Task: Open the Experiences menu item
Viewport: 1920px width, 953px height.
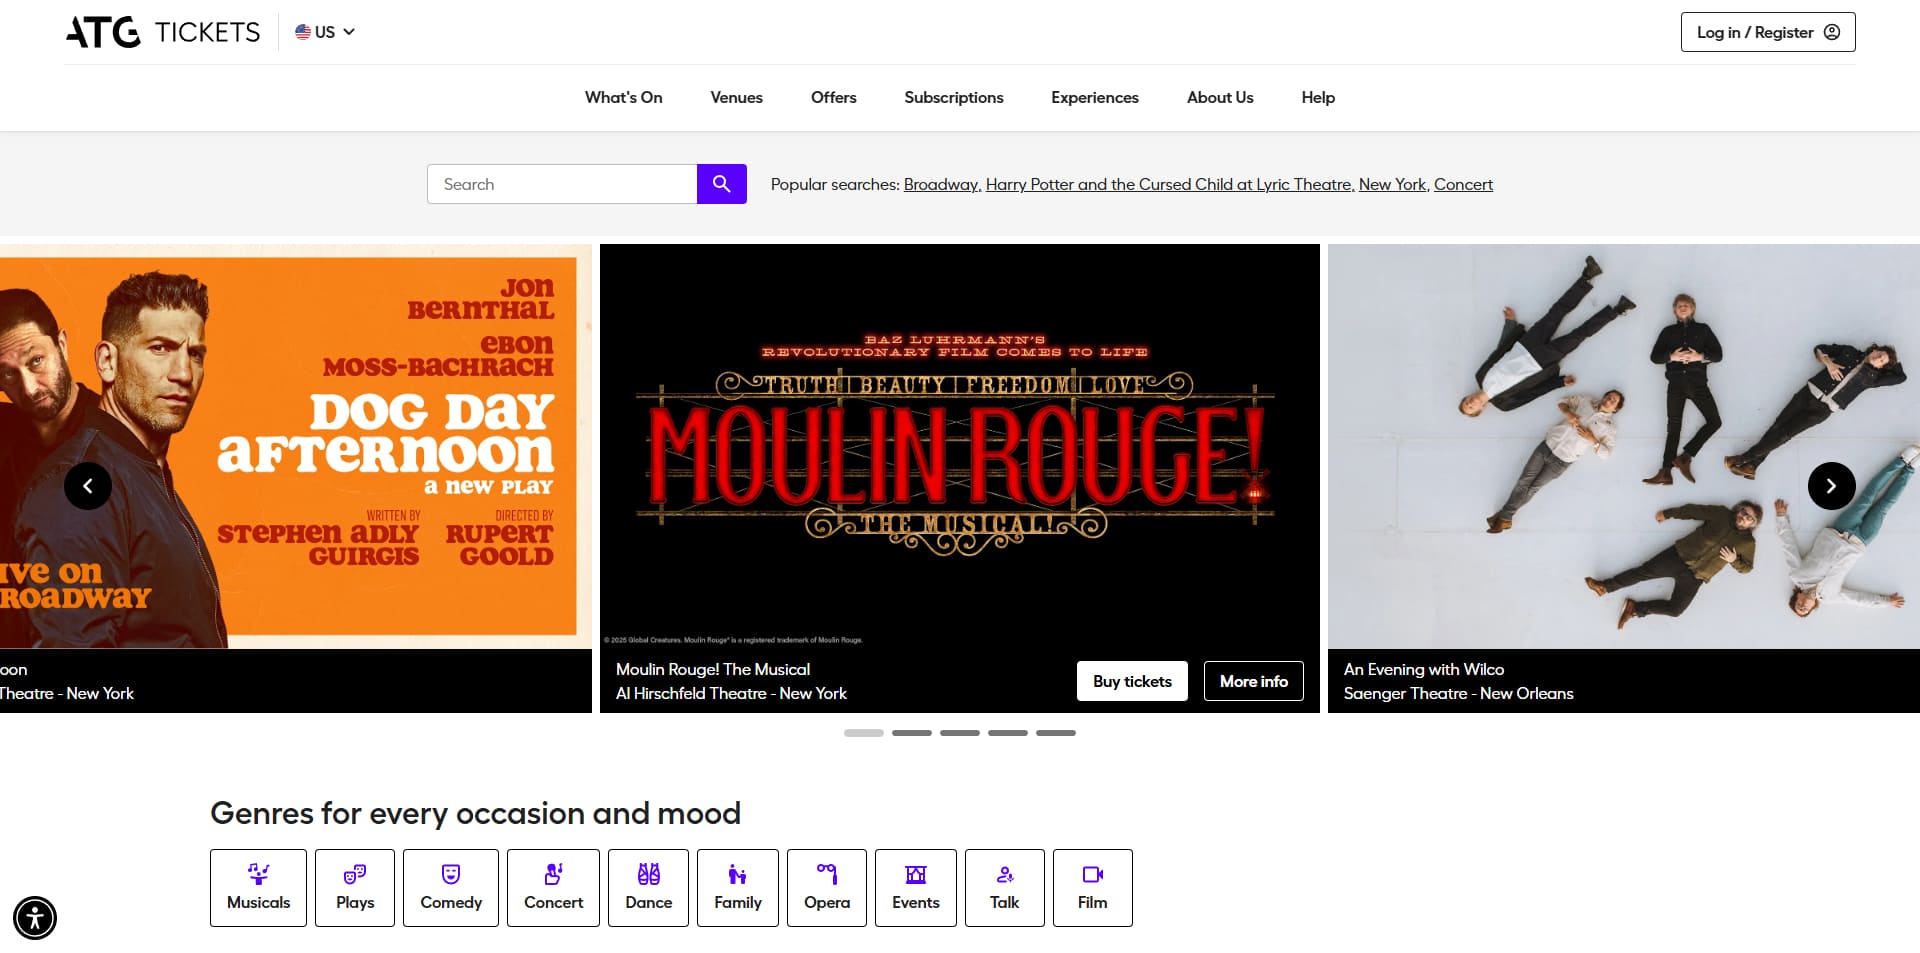Action: click(x=1094, y=97)
